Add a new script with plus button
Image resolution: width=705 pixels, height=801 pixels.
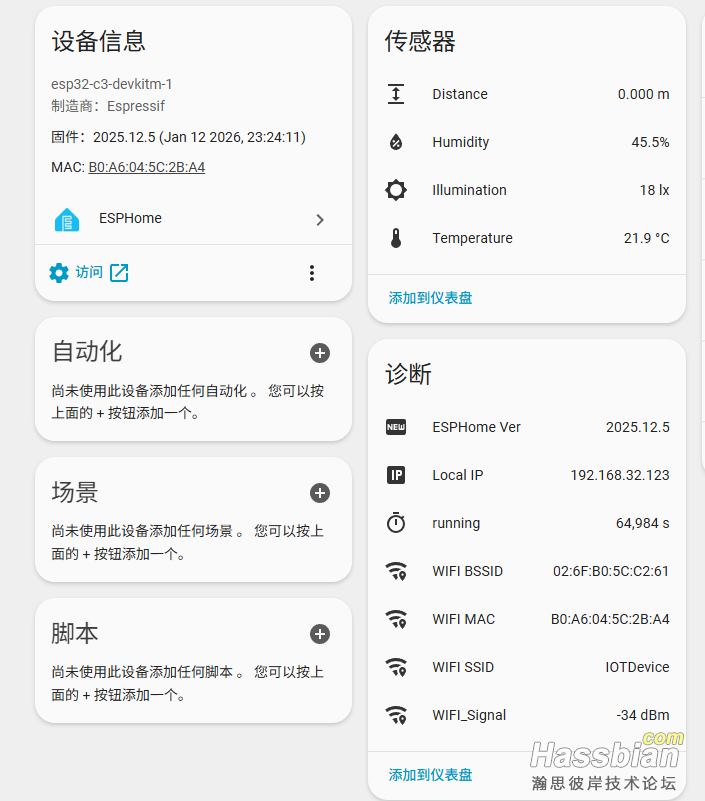320,634
